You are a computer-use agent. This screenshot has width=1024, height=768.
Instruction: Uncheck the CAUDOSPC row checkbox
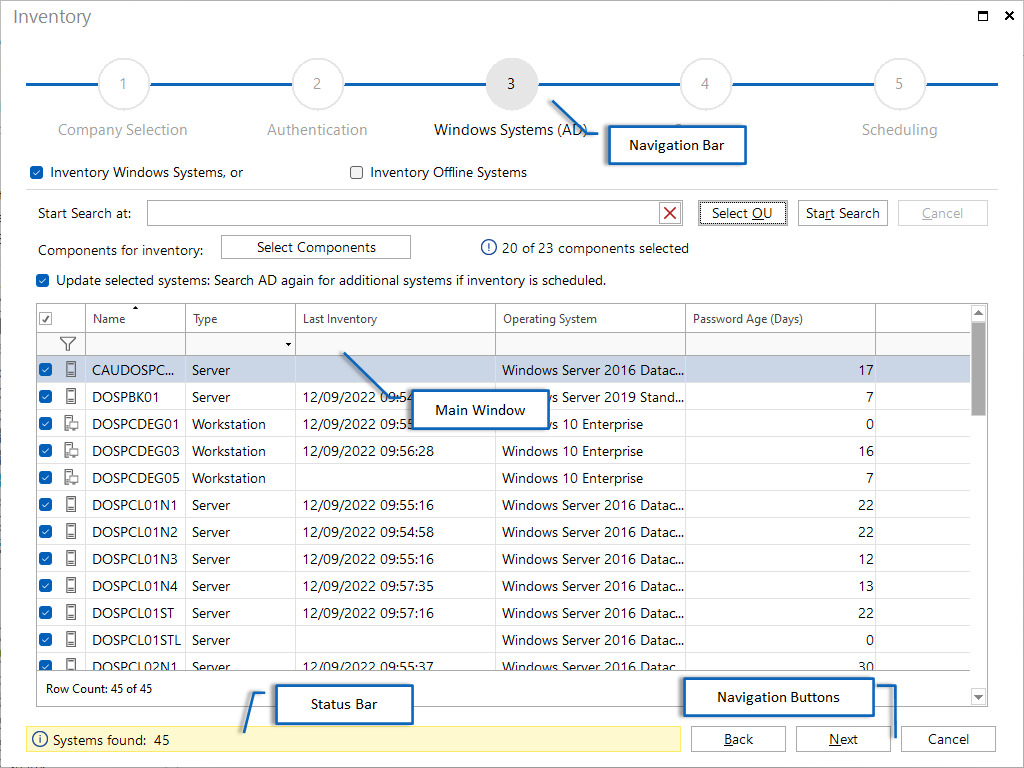[x=46, y=370]
